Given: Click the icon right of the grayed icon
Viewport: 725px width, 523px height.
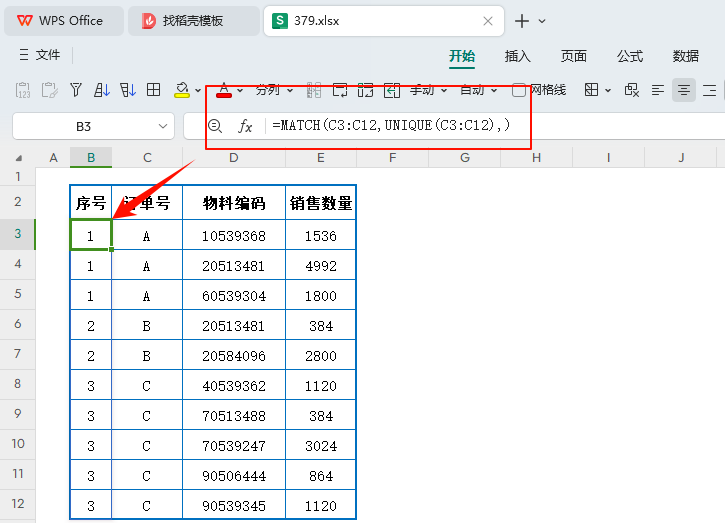Looking at the screenshot, I should (340, 90).
